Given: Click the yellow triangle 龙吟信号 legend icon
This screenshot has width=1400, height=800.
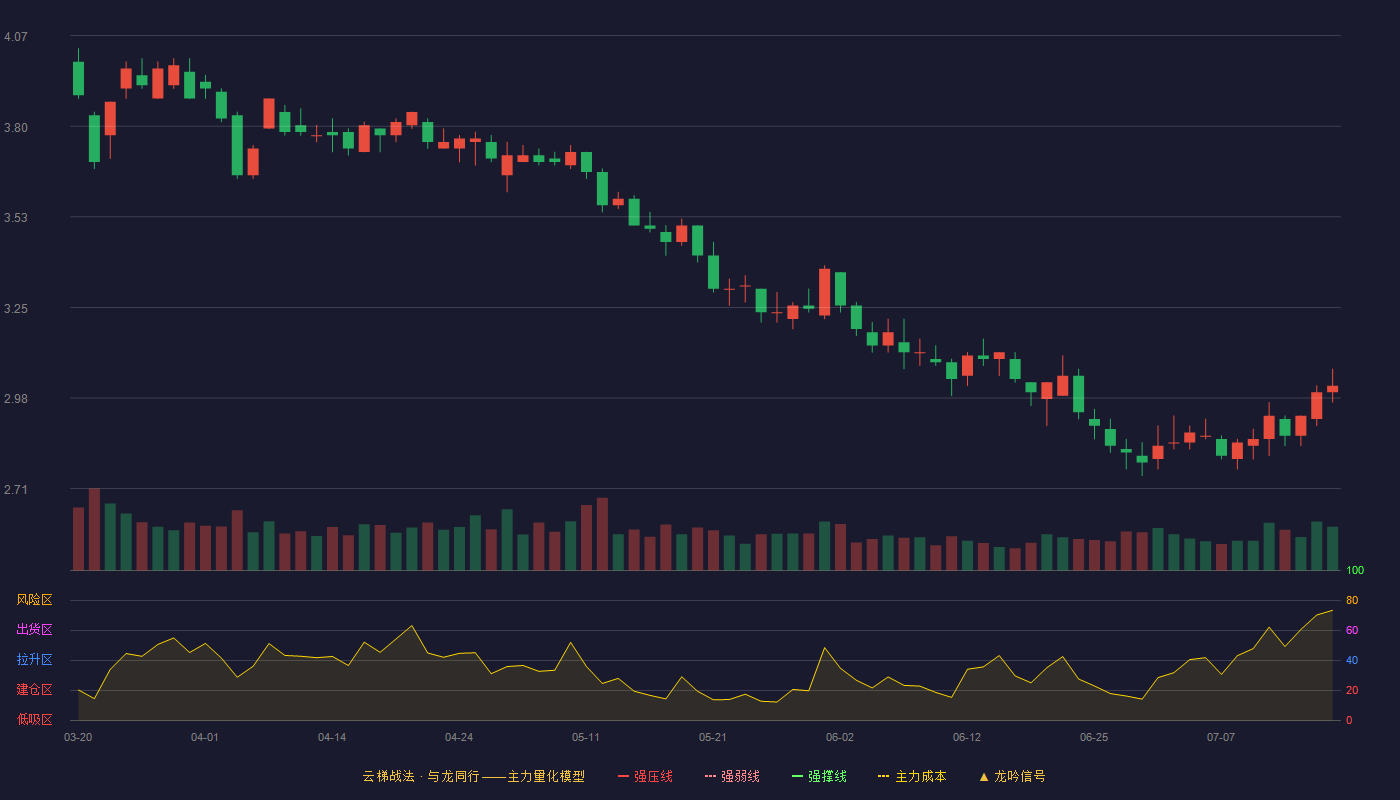Looking at the screenshot, I should [x=984, y=776].
